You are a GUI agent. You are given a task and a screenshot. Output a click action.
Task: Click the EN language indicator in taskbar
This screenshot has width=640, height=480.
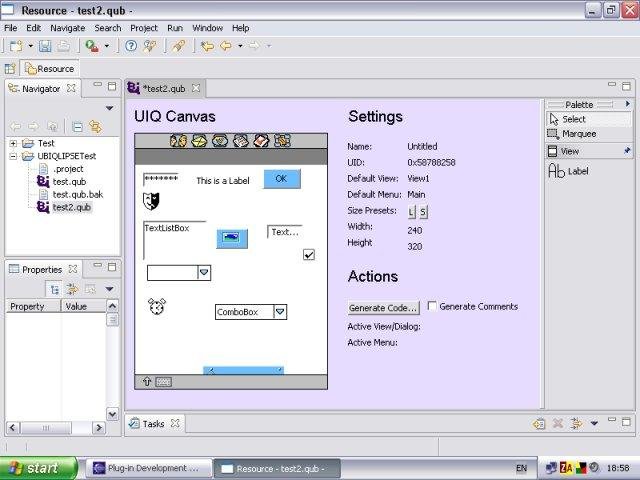521,468
